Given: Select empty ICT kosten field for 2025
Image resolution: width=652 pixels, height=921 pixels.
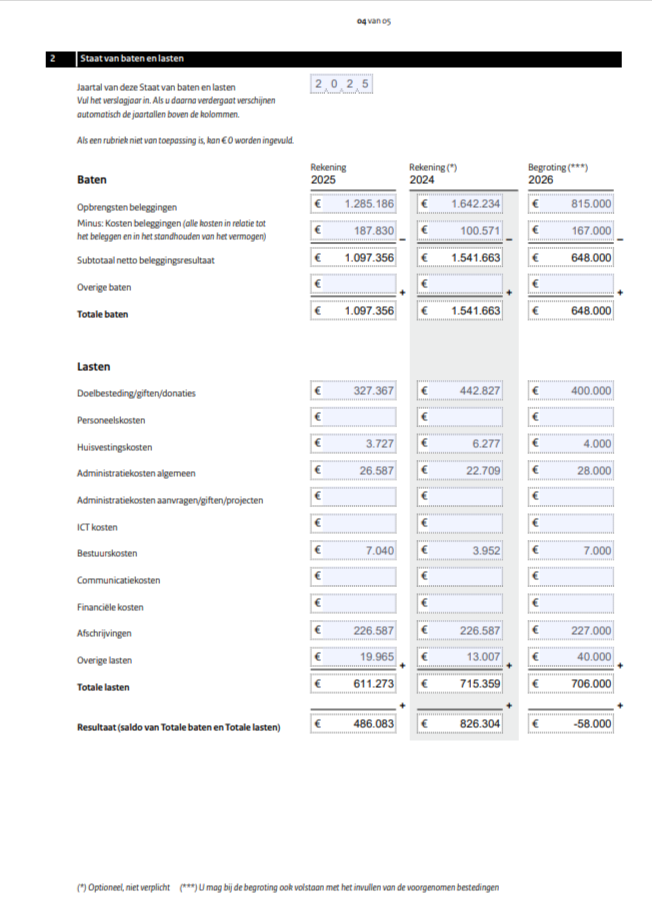Looking at the screenshot, I should 353,523.
